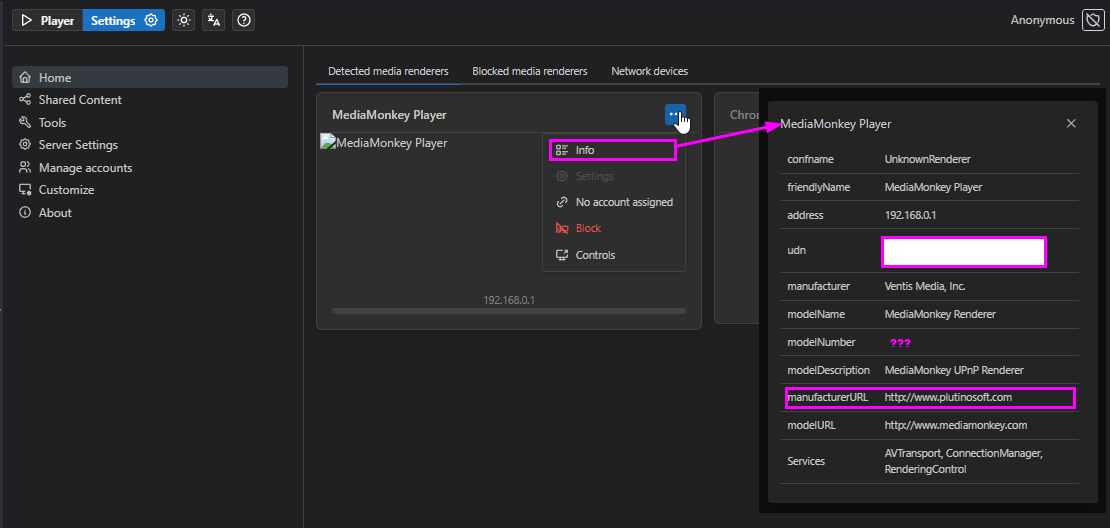Viewport: 1110px width, 528px height.
Task: Open the language translation icon
Action: click(x=213, y=20)
